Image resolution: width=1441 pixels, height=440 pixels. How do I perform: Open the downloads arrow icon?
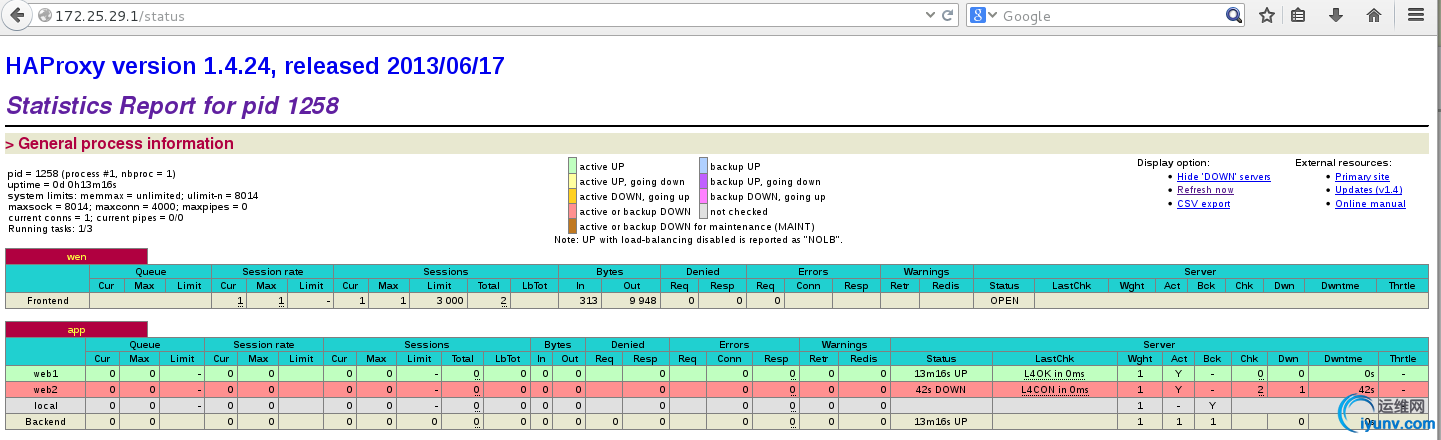pos(1336,15)
